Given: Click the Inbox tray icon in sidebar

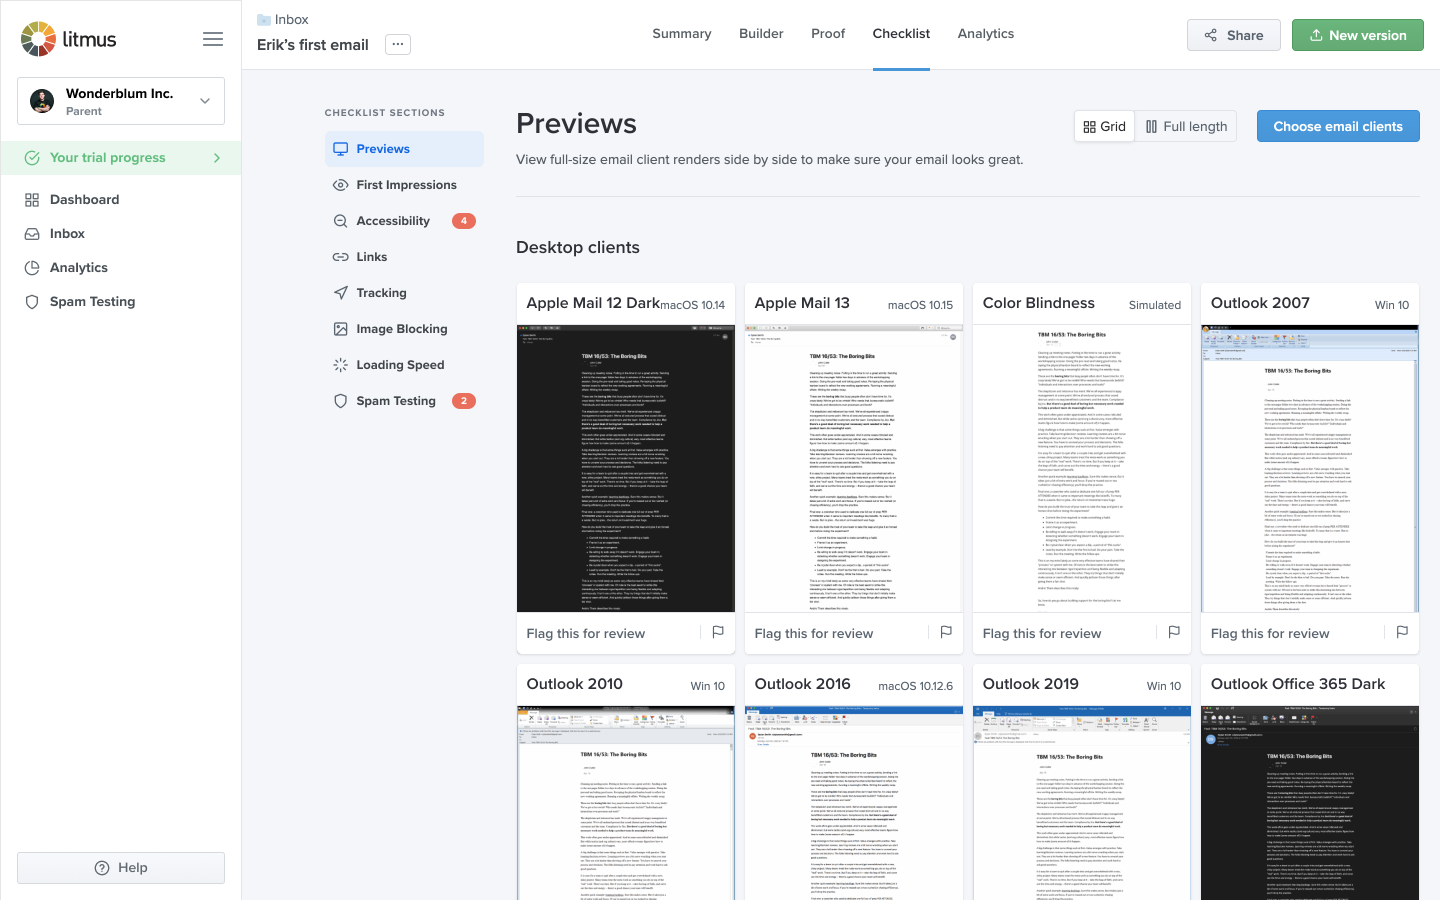Looking at the screenshot, I should [x=32, y=234].
